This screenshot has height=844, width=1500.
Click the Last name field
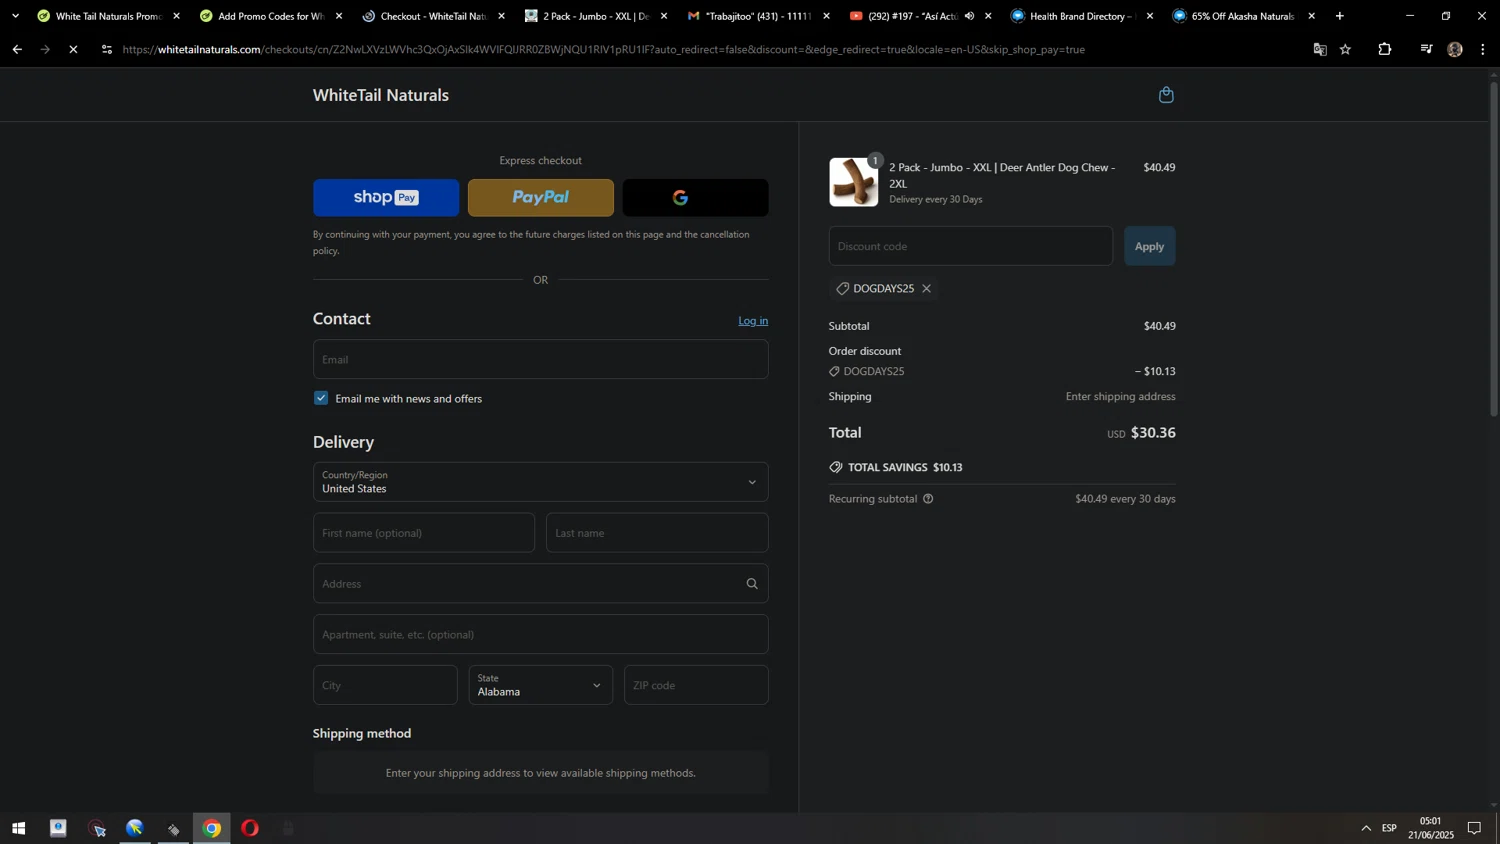[657, 533]
